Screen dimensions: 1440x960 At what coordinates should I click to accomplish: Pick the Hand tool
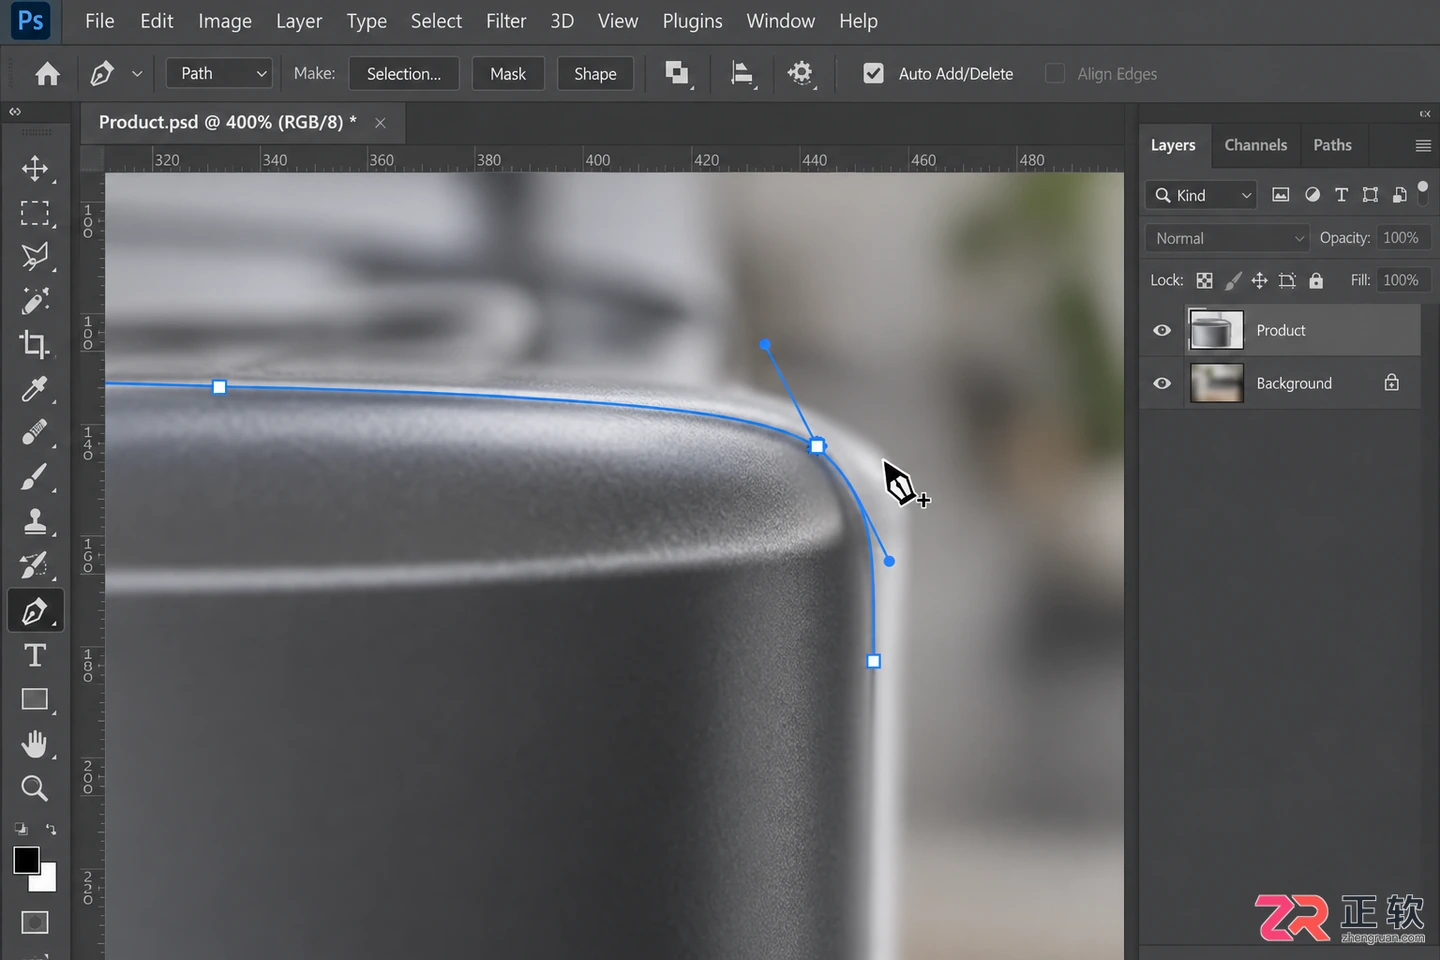[x=35, y=744]
